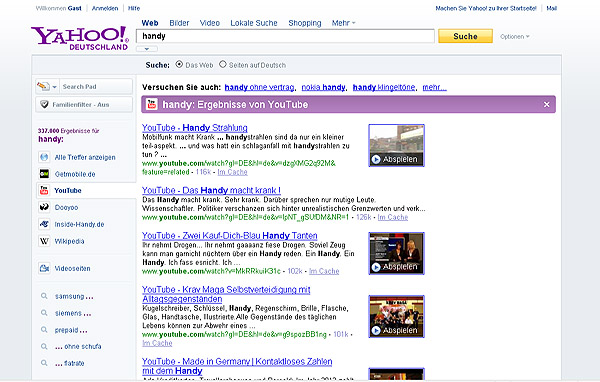The image size is (600, 382).
Task: Try the suggestion handy klingeltöne
Action: [x=384, y=87]
